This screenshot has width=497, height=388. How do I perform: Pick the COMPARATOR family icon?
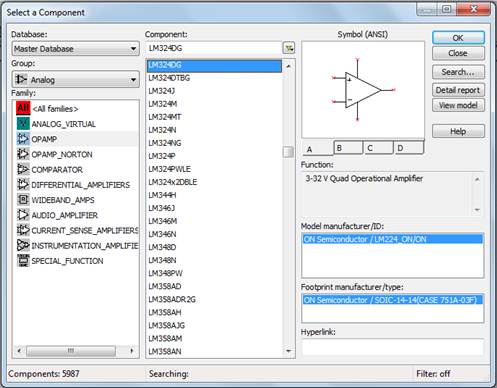point(23,169)
